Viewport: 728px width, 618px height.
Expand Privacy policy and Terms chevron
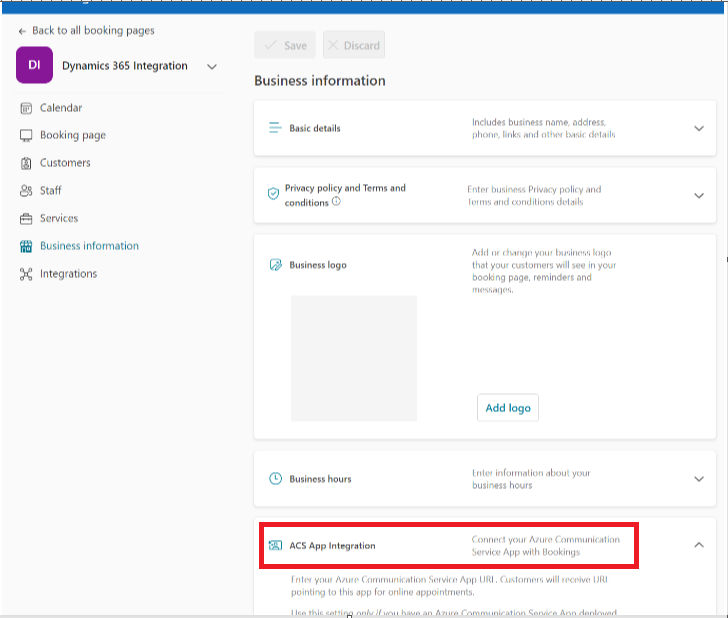[699, 196]
